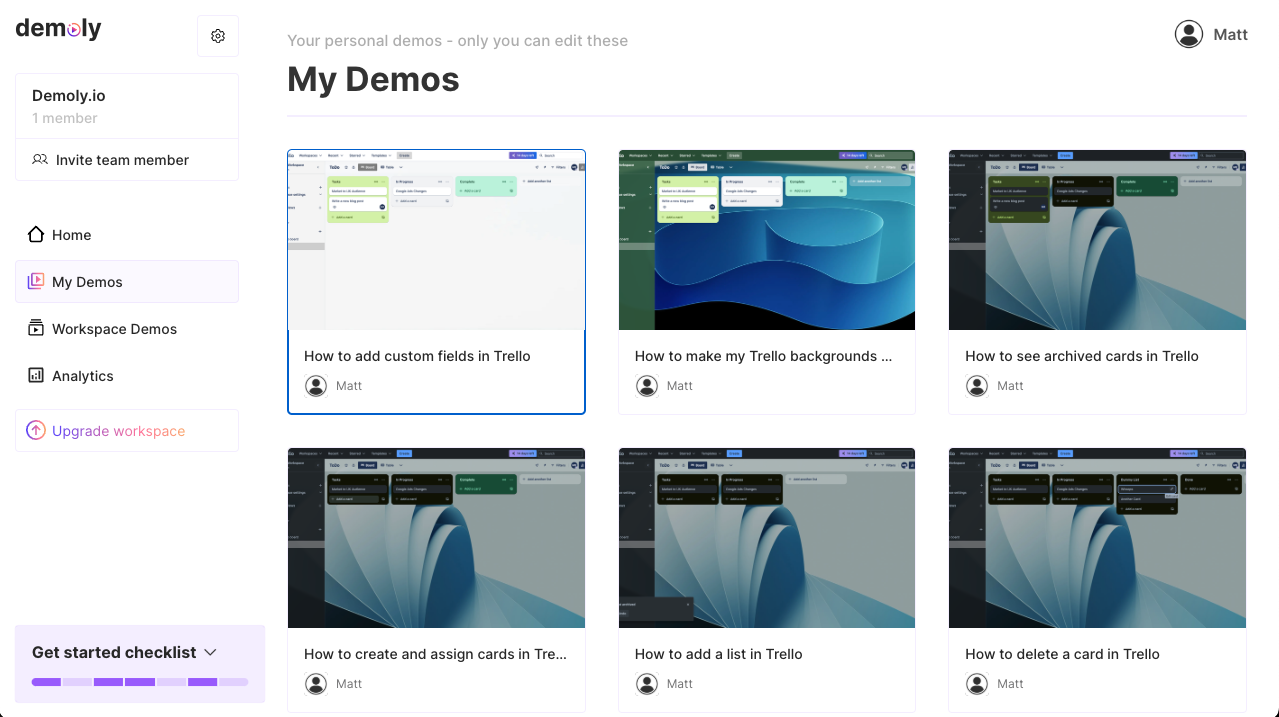Click Matt's avatar under Trello backgrounds demo

click(647, 386)
